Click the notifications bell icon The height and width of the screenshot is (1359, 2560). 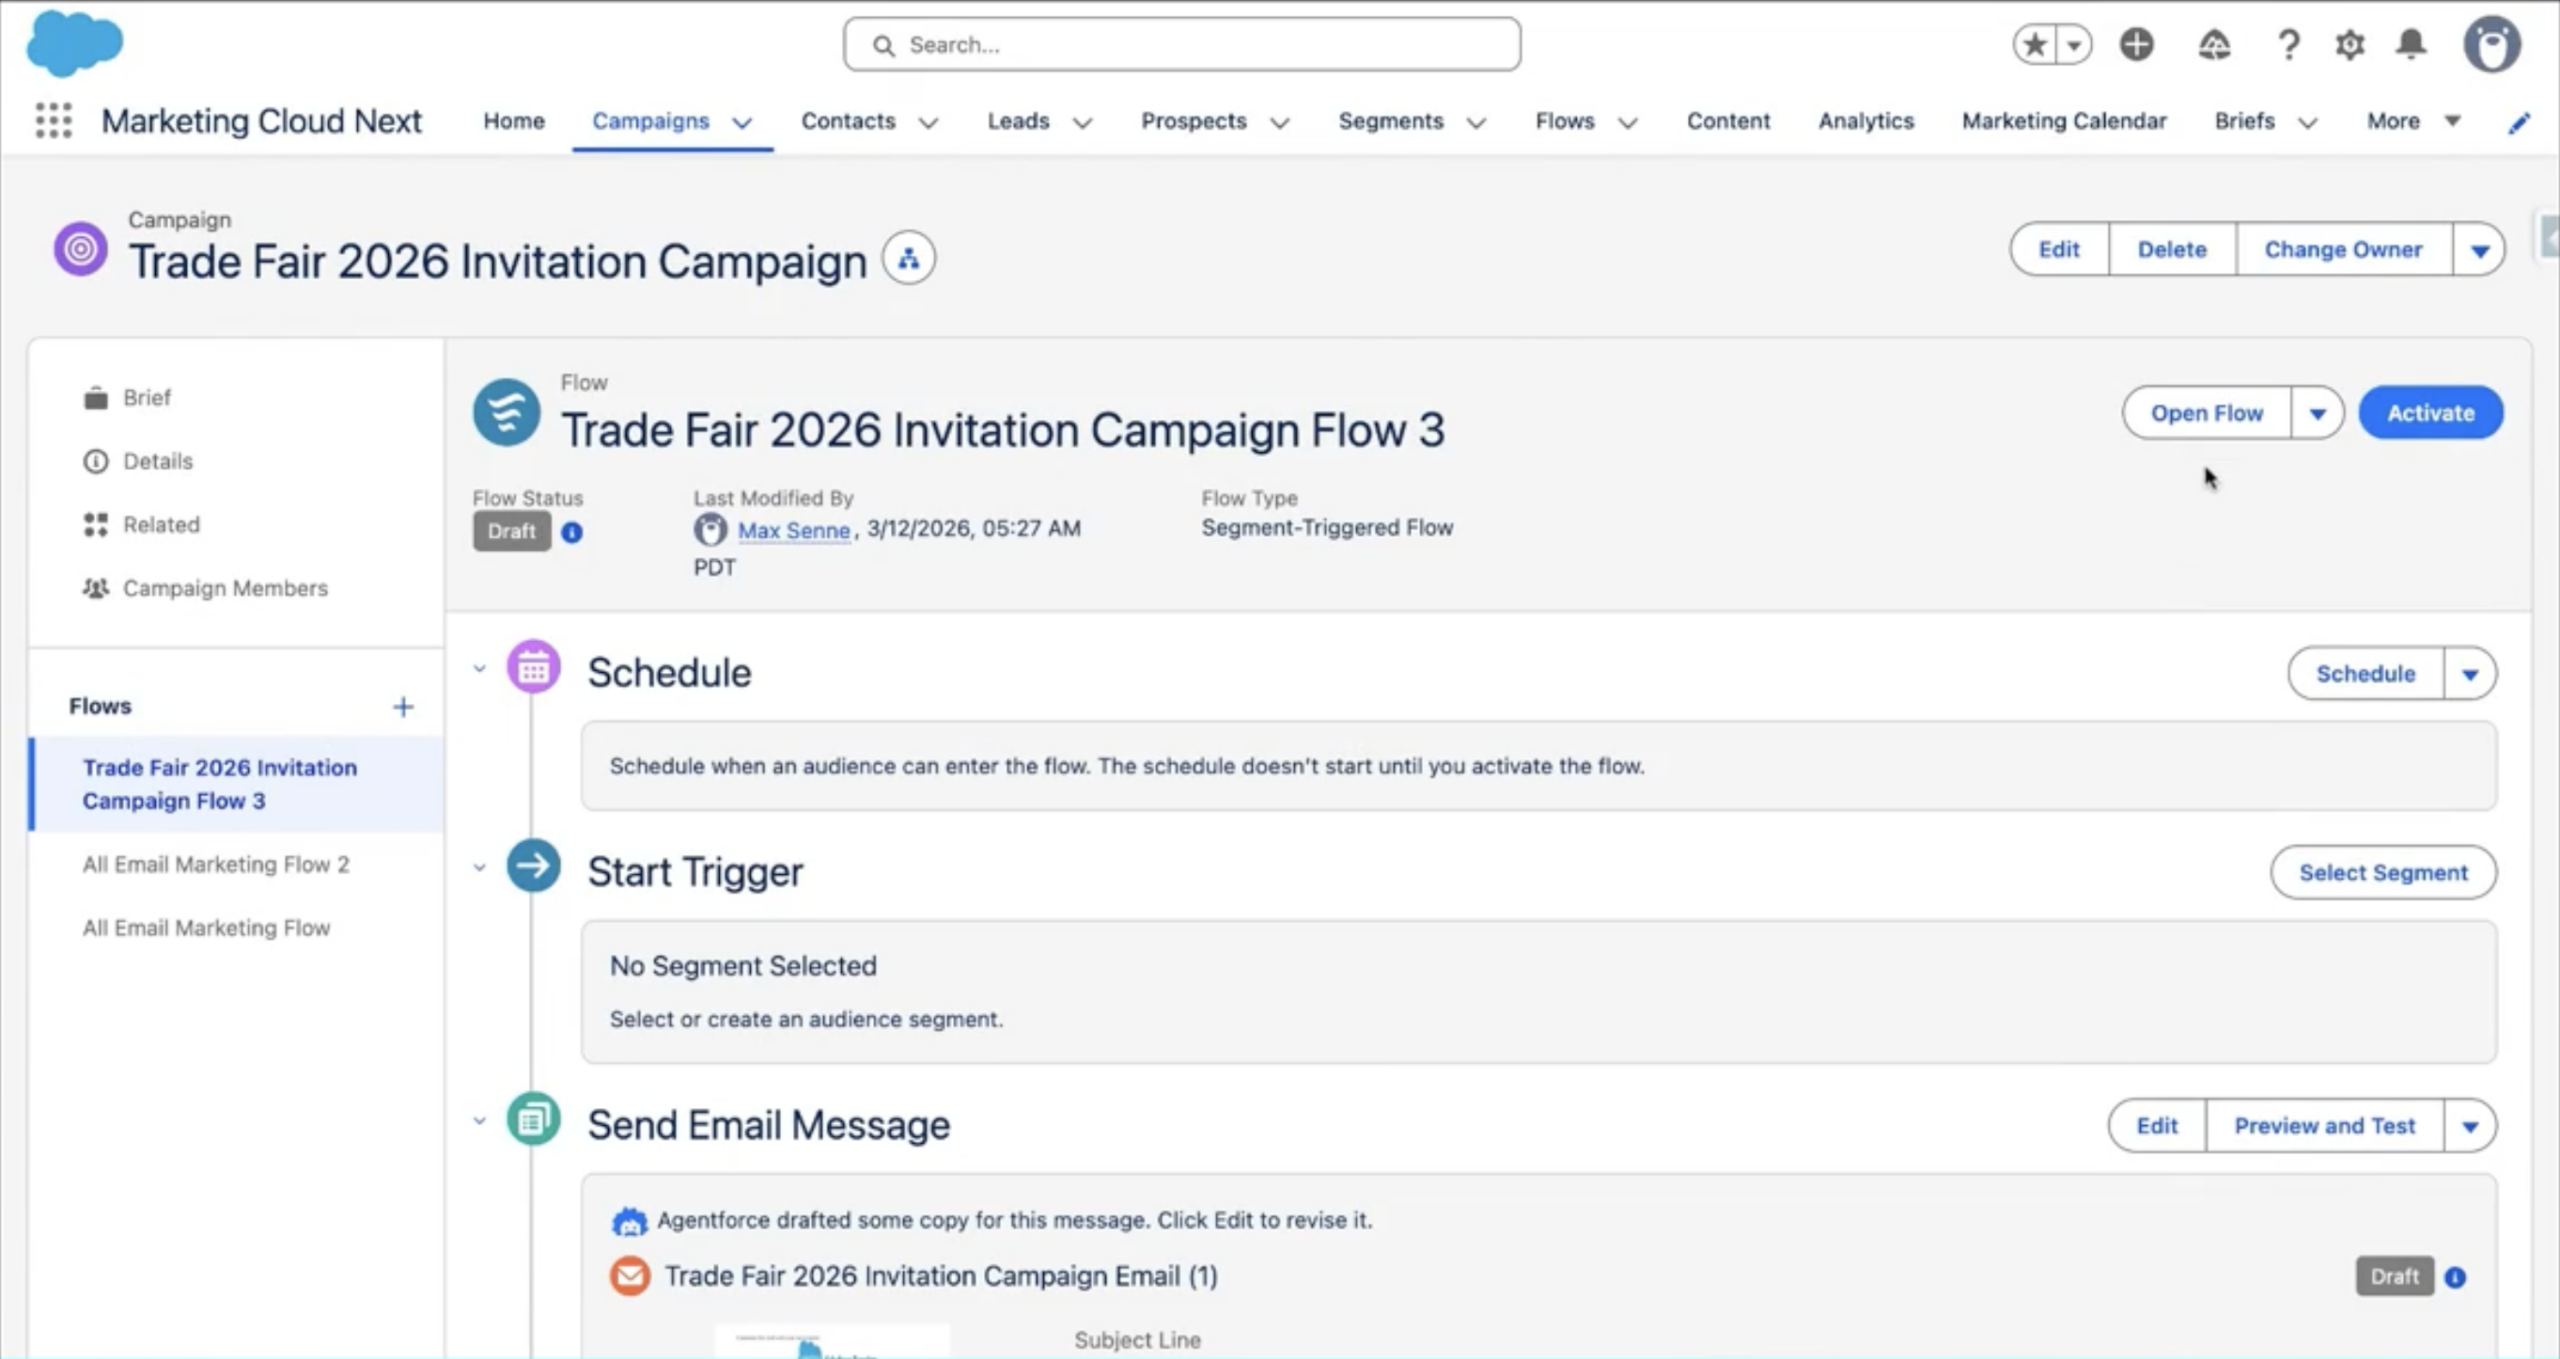2411,45
